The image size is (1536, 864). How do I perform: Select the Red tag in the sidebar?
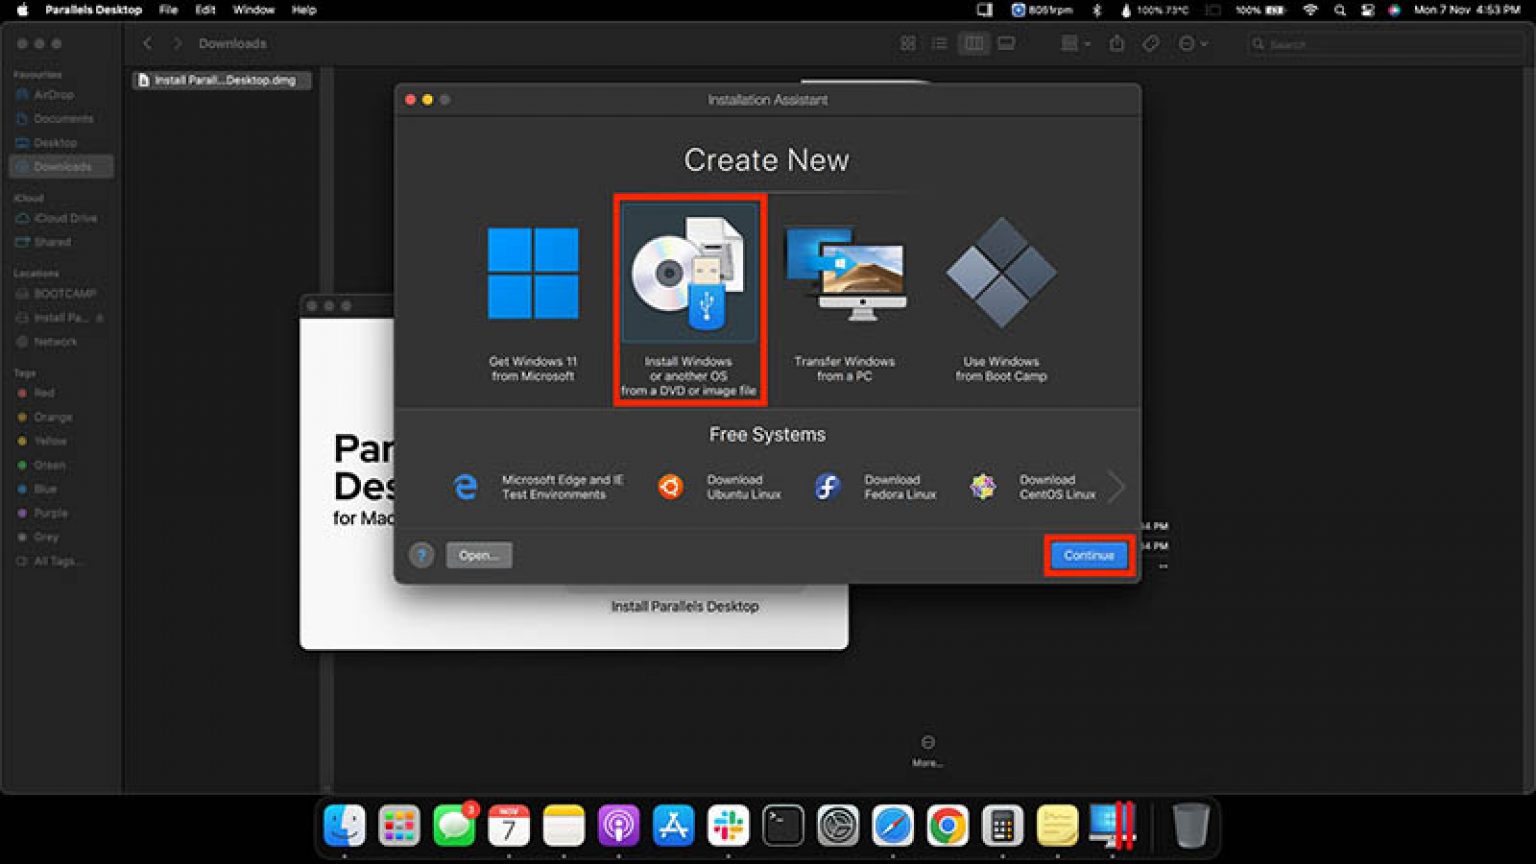(x=43, y=393)
